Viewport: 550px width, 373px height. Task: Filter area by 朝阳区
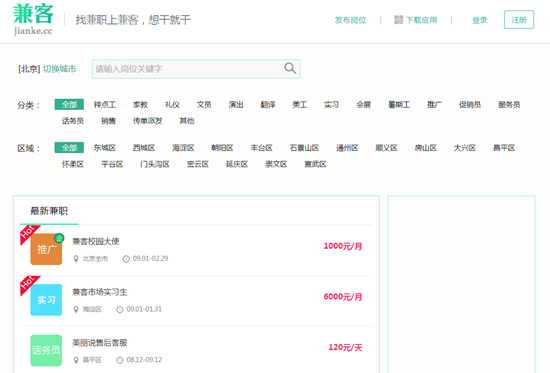[222, 148]
